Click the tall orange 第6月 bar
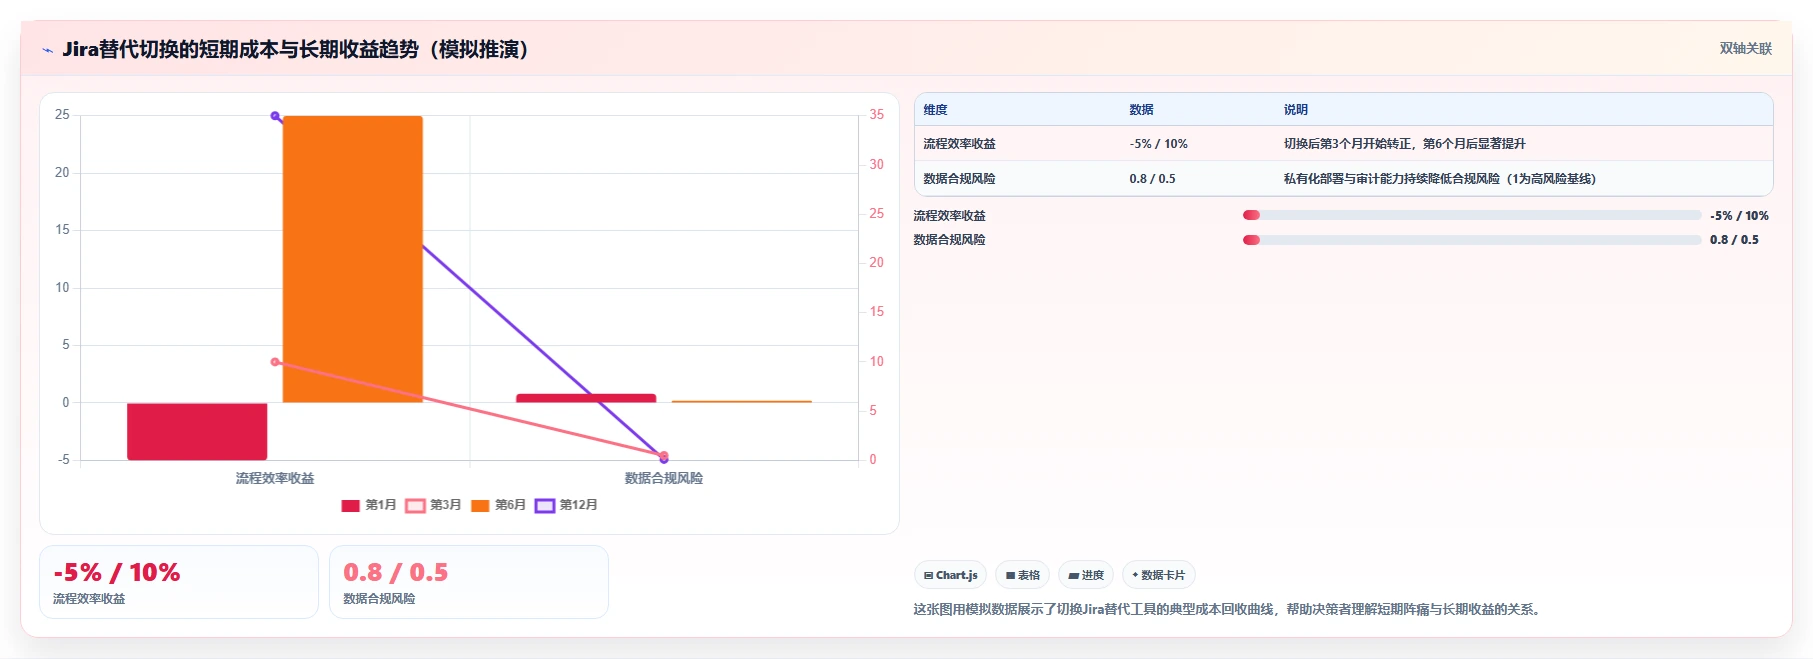The image size is (1813, 659). point(353,259)
